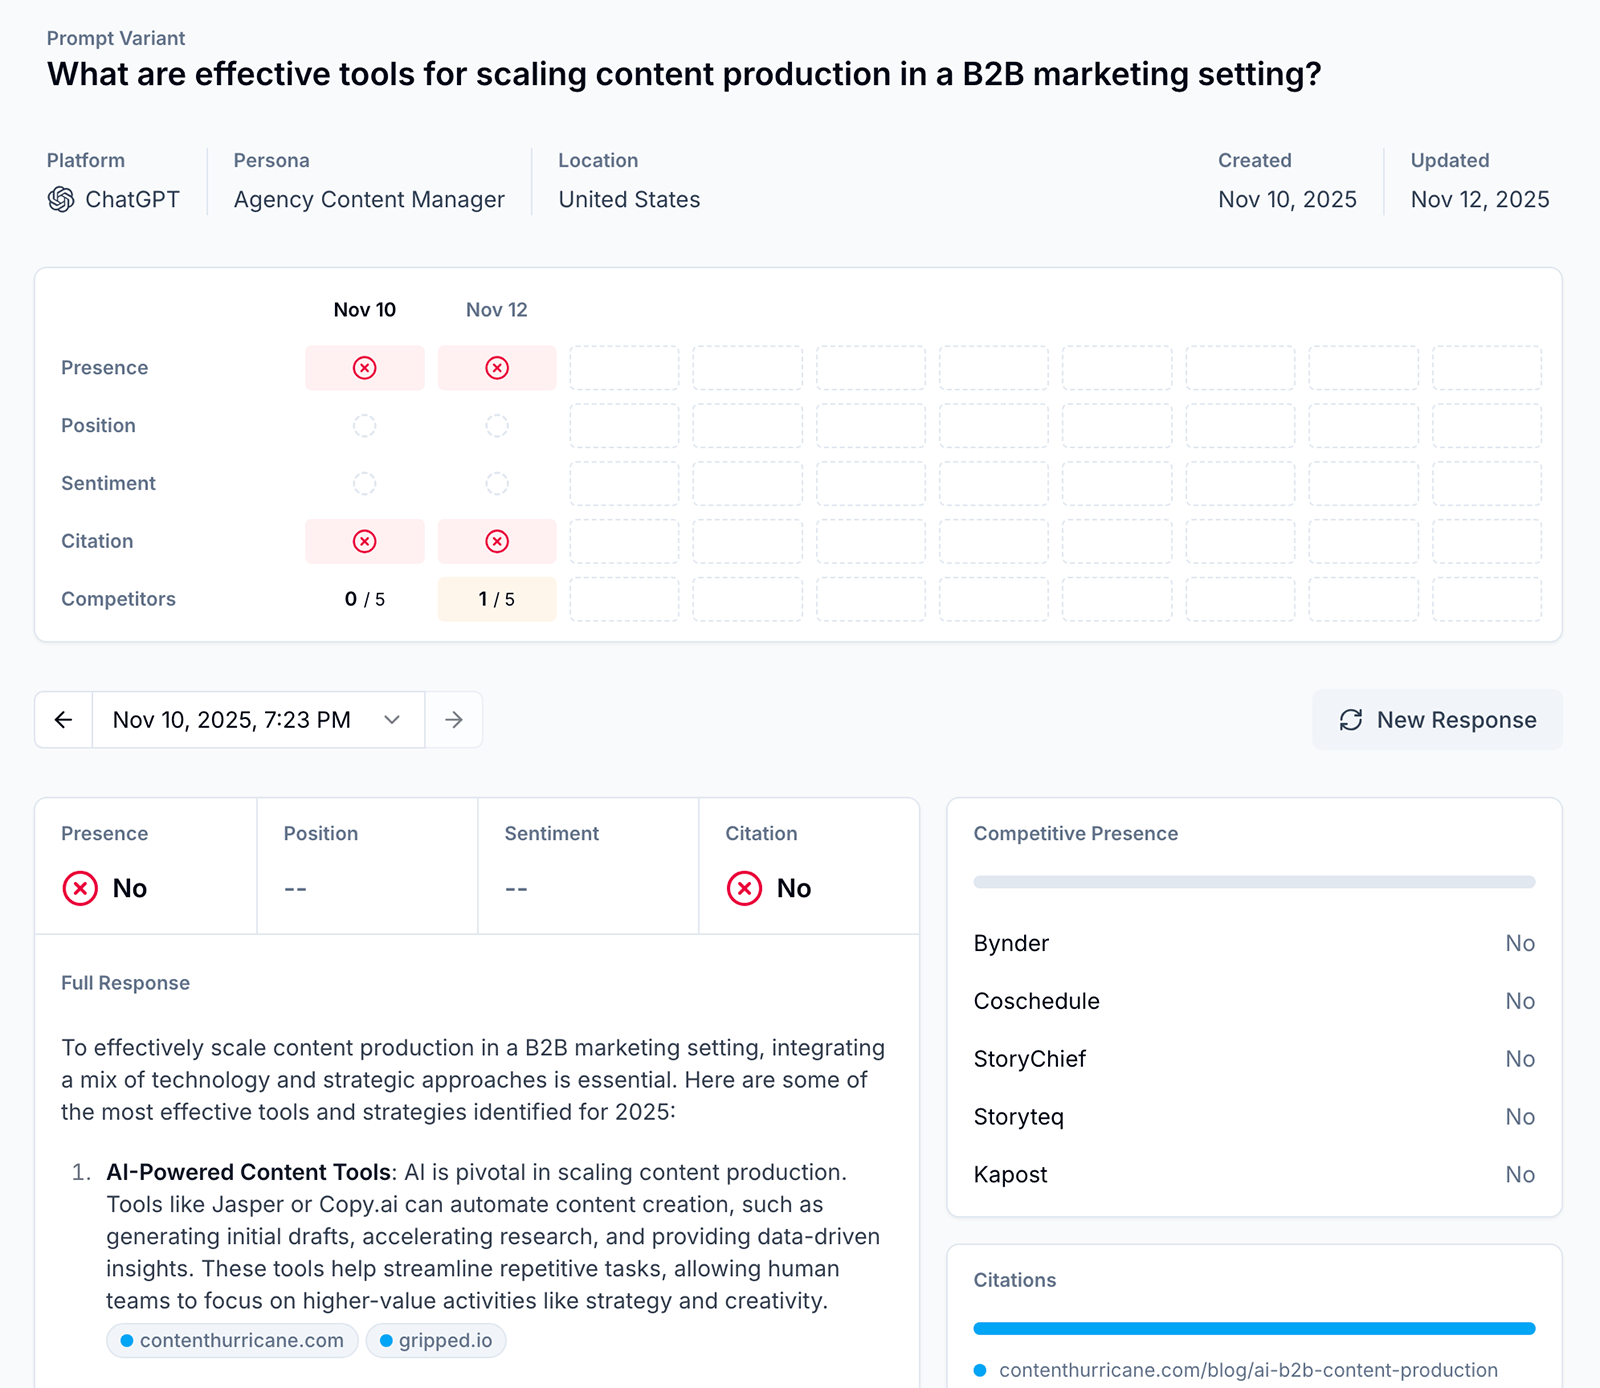Click the Competitive Presence panel heading

pos(1076,834)
